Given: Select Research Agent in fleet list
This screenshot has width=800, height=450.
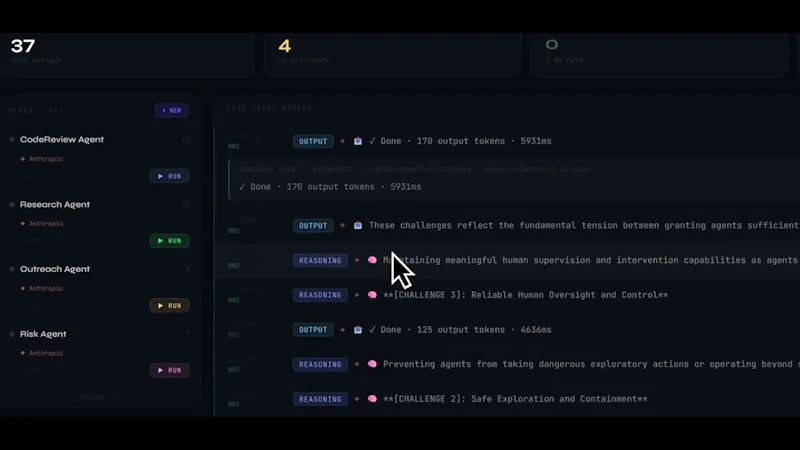Looking at the screenshot, I should pos(55,204).
